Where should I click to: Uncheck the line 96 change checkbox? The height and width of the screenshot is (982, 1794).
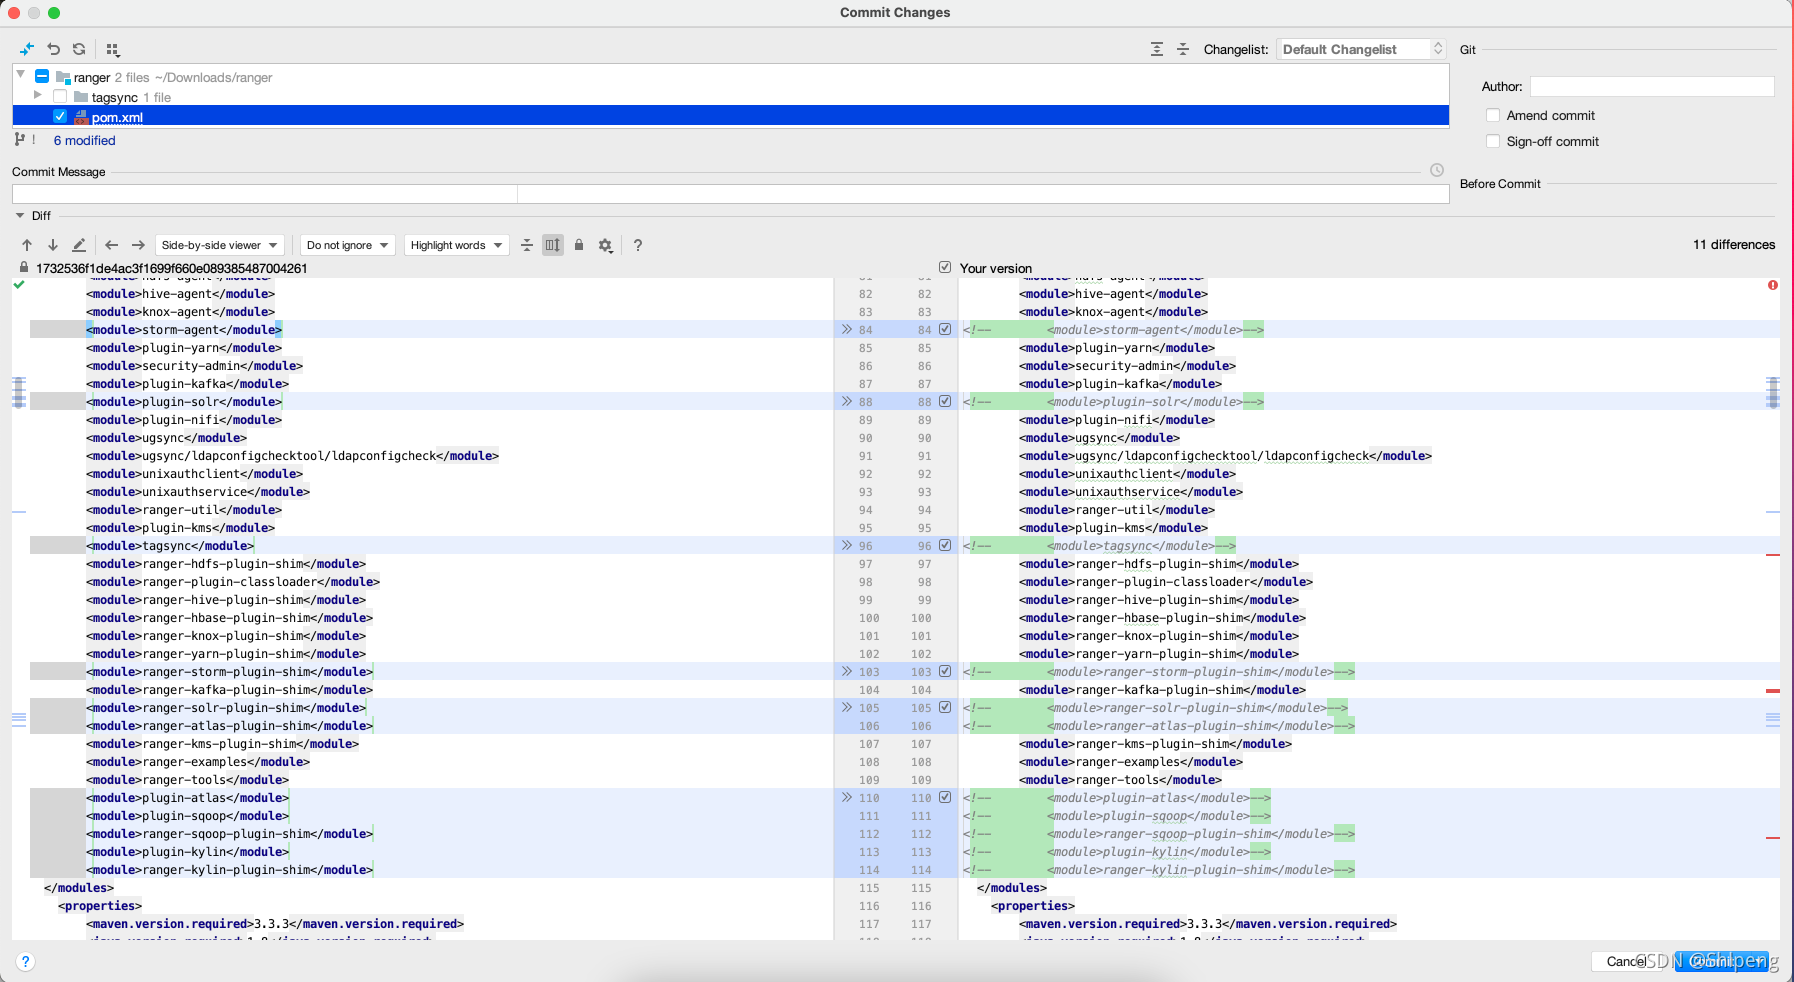[945, 545]
